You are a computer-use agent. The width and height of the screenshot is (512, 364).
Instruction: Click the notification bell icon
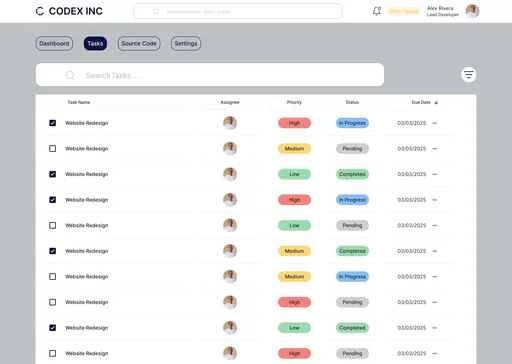pos(377,11)
